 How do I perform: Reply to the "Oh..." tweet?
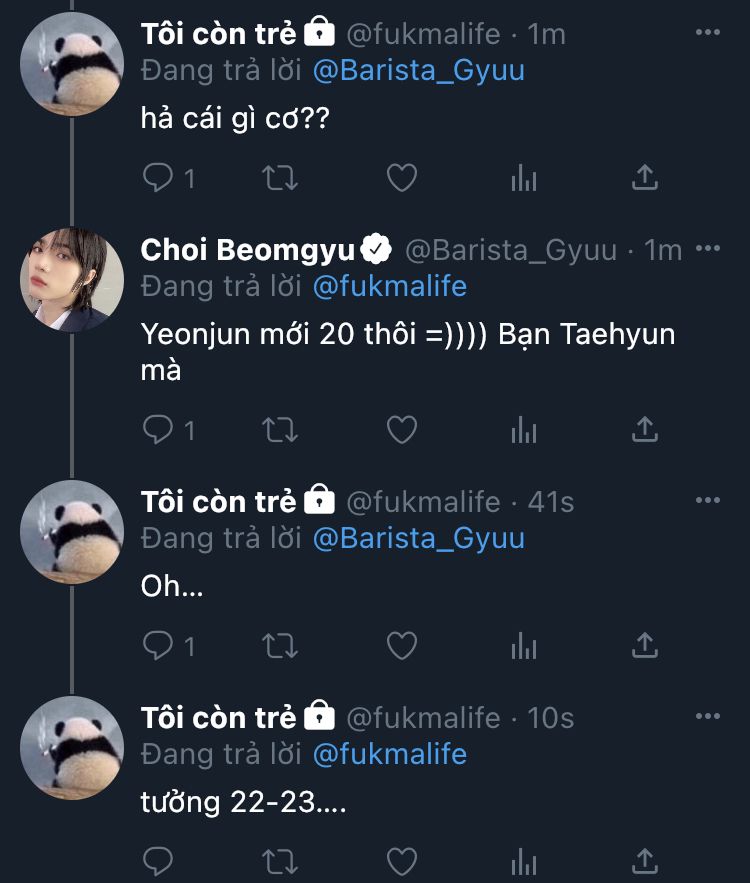click(x=159, y=646)
